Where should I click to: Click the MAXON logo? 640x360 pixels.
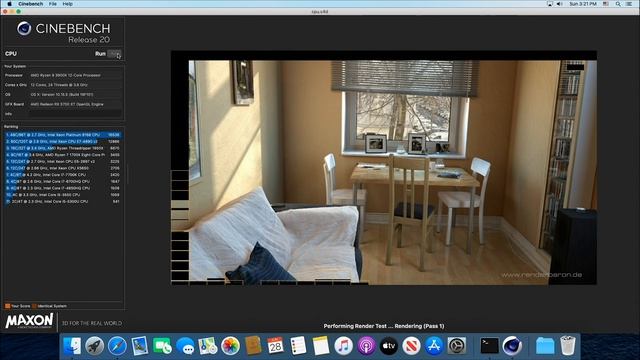[29, 321]
